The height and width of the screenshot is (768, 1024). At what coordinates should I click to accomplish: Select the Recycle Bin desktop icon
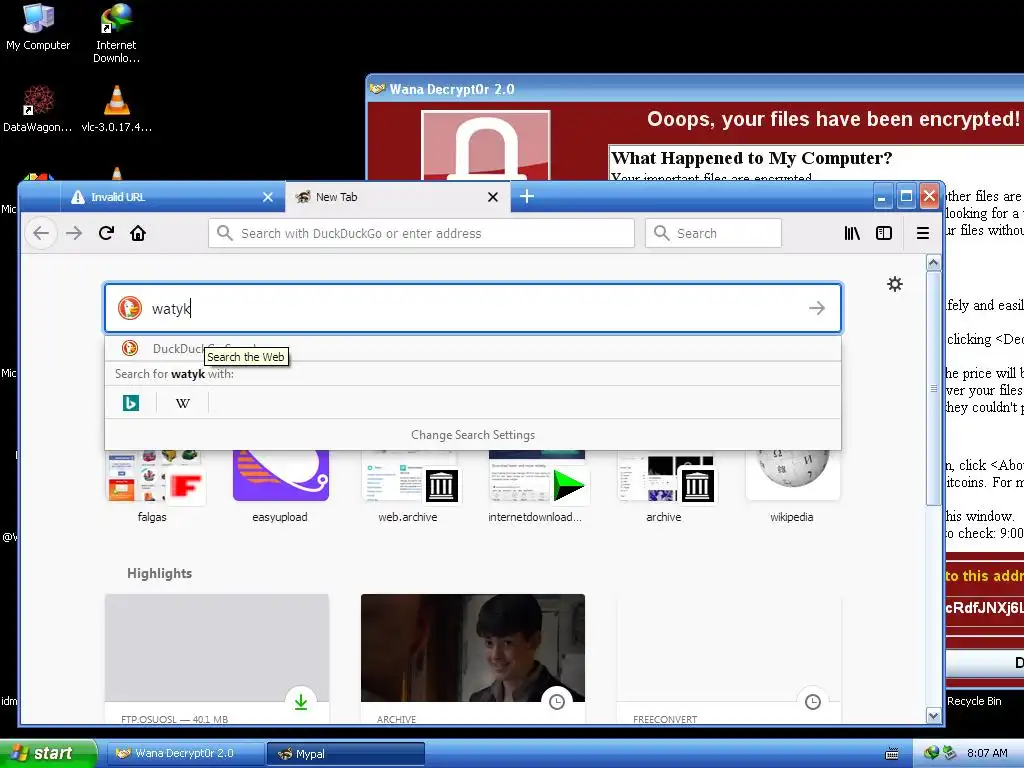pyautogui.click(x=974, y=701)
